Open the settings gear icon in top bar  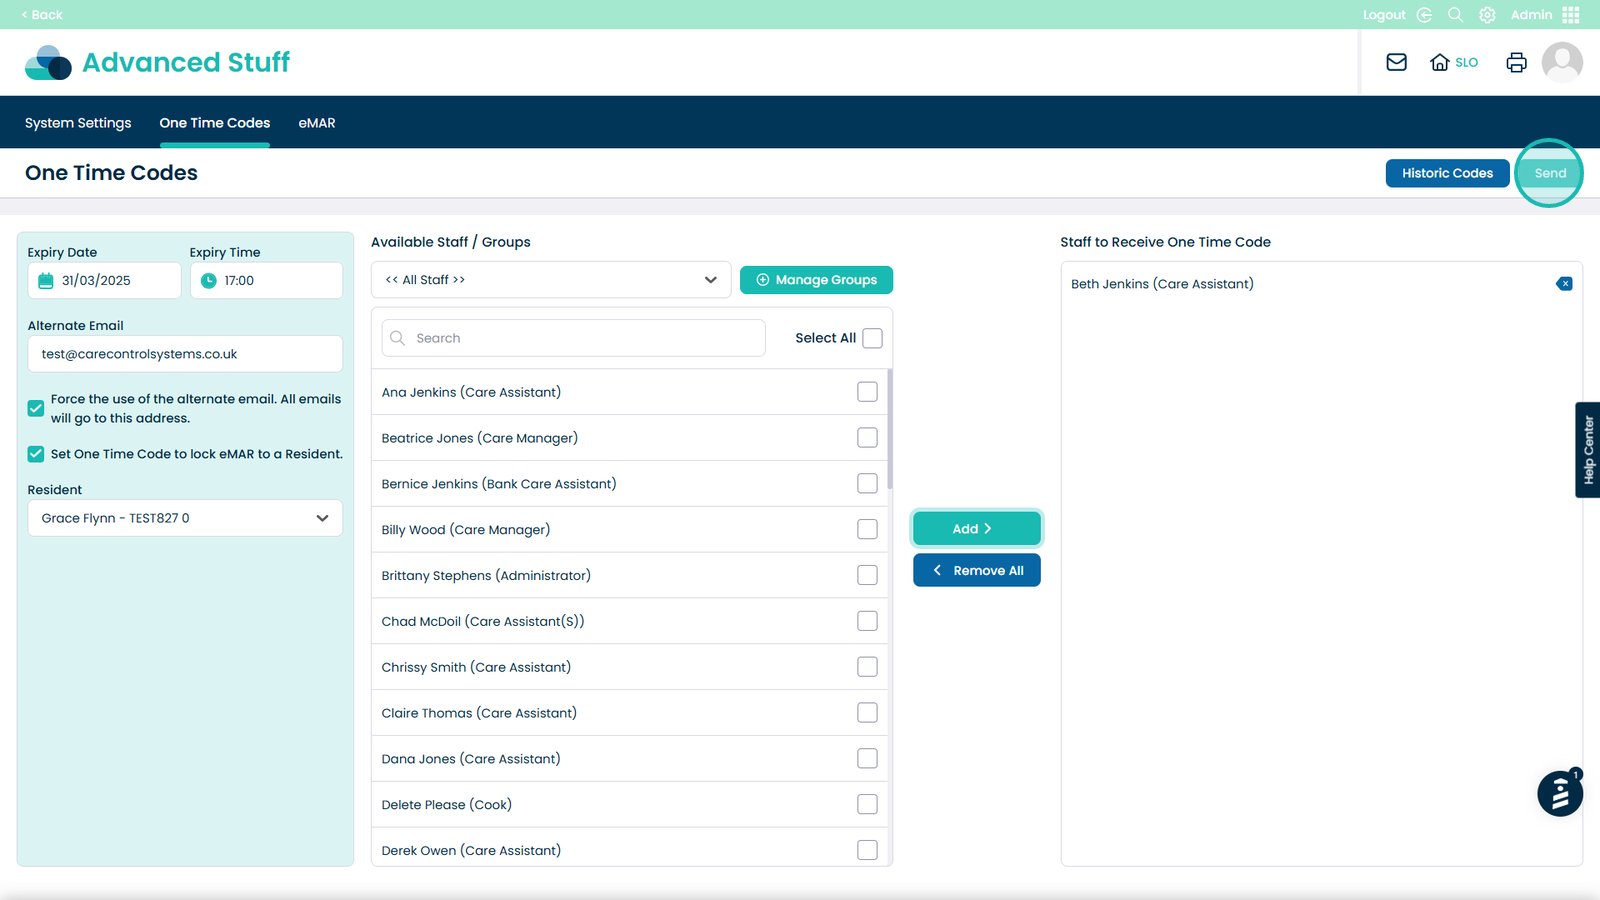coord(1487,15)
